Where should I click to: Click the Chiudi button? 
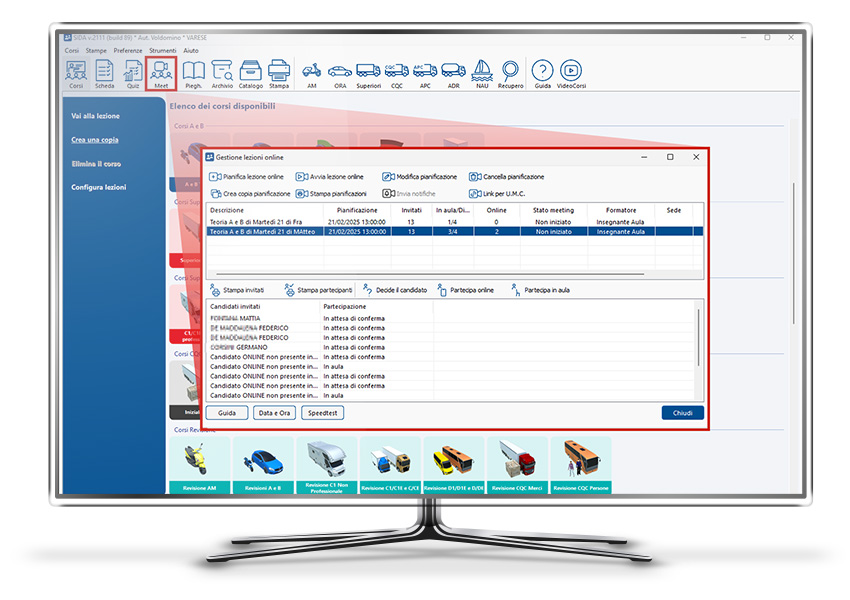[x=682, y=412]
